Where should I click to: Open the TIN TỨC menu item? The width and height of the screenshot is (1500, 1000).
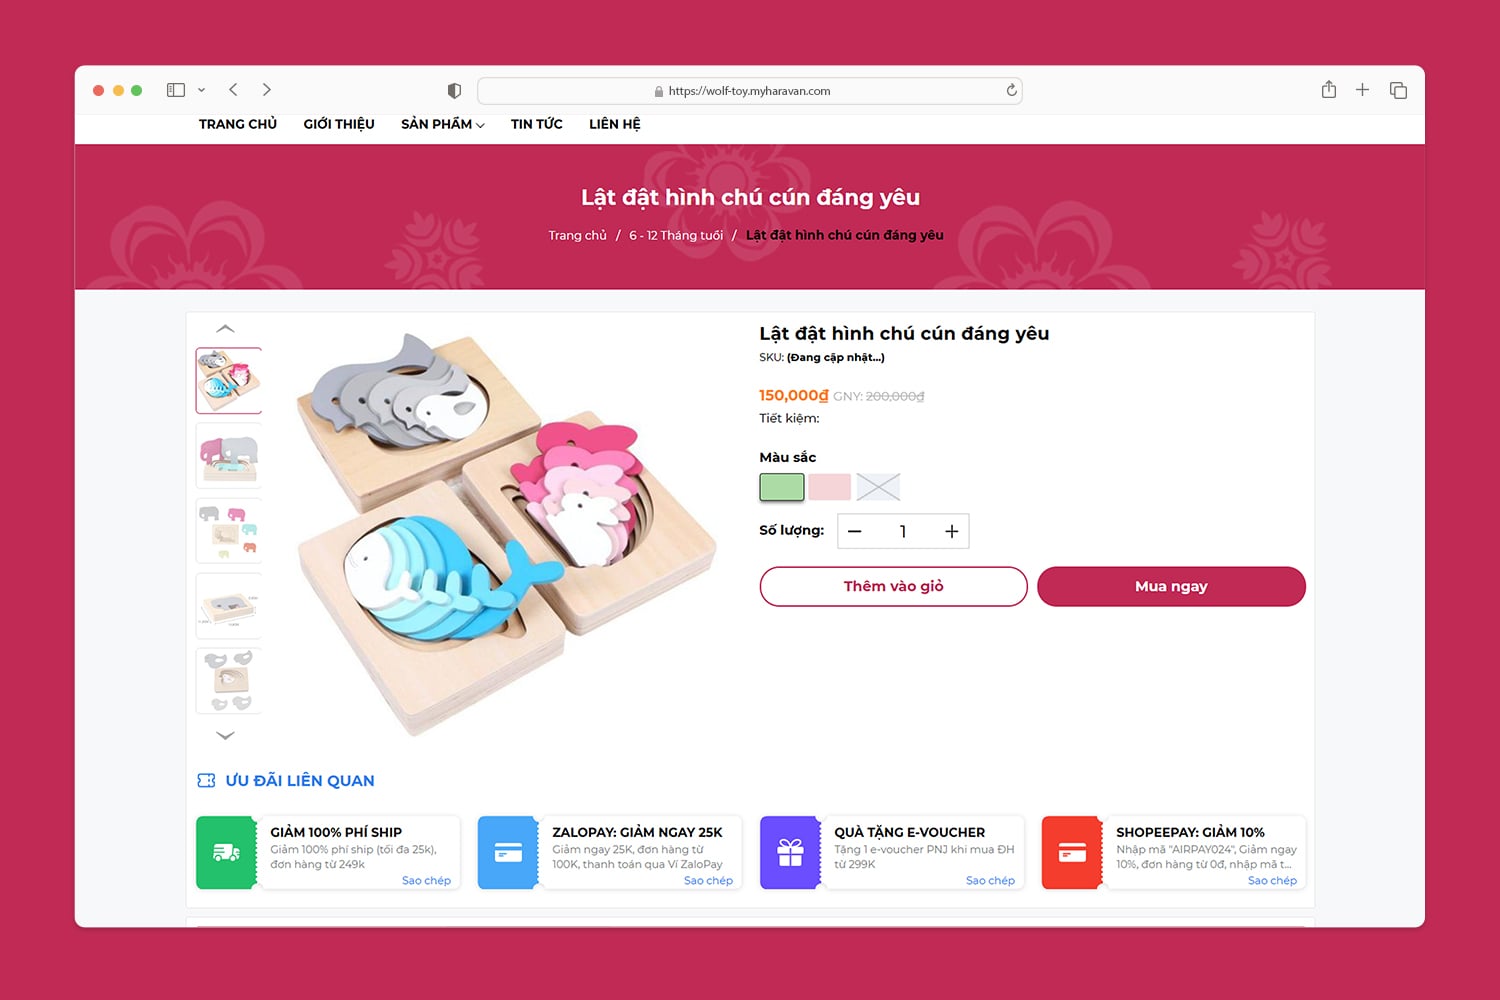[x=536, y=124]
